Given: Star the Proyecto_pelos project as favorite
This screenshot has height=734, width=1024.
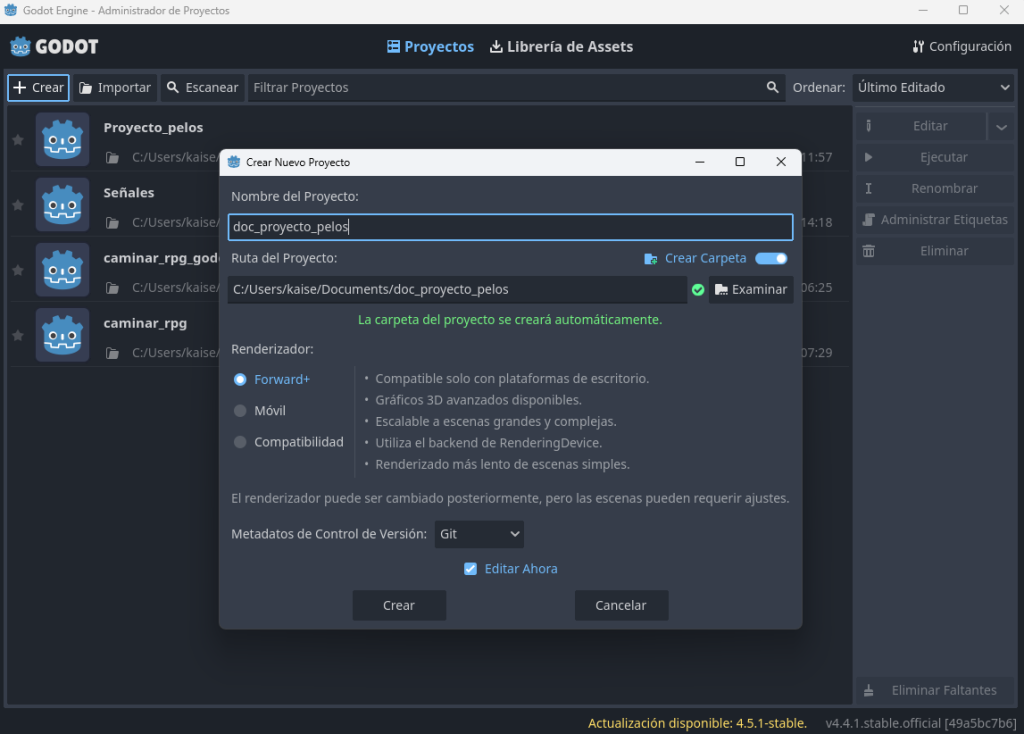Looking at the screenshot, I should pyautogui.click(x=17, y=140).
